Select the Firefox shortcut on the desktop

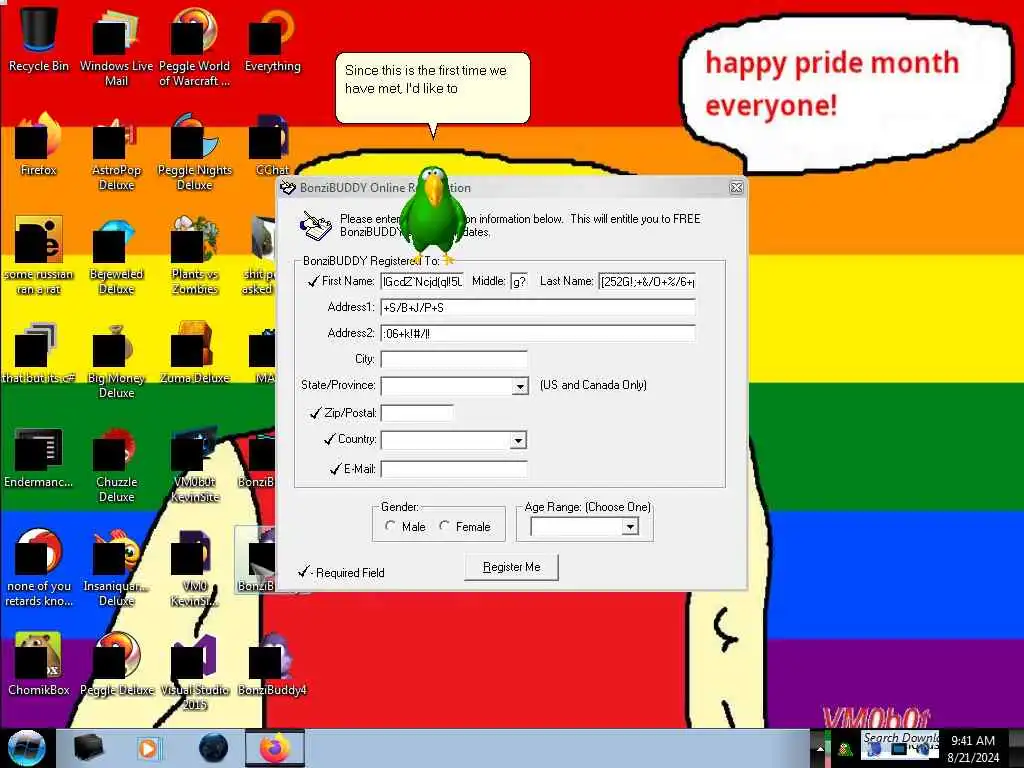(39, 144)
